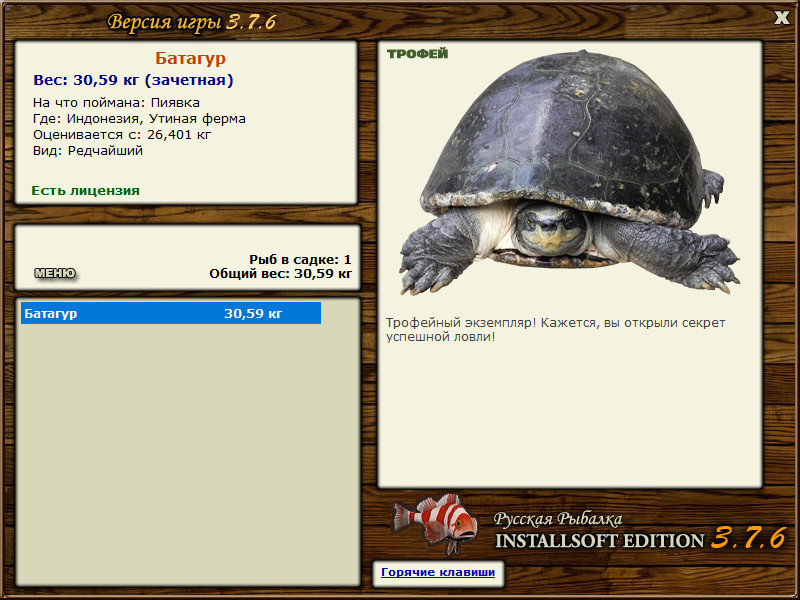Click the Batagur turtle trophy picture
Image resolution: width=800 pixels, height=600 pixels.
coord(569,172)
